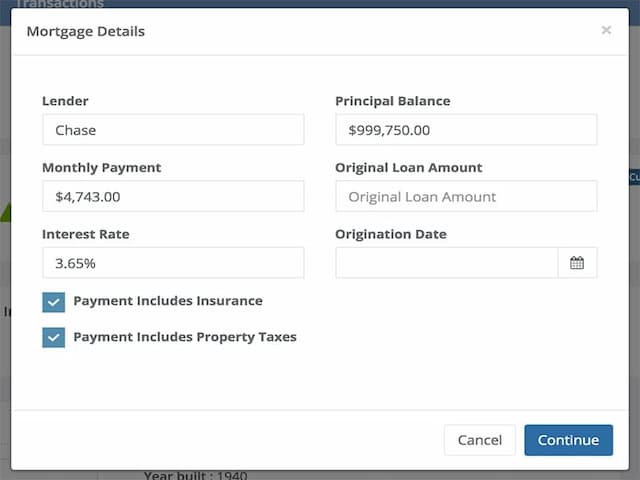The height and width of the screenshot is (480, 640).
Task: Click the 'Payment Includes Property Taxes' label text
Action: [184, 337]
